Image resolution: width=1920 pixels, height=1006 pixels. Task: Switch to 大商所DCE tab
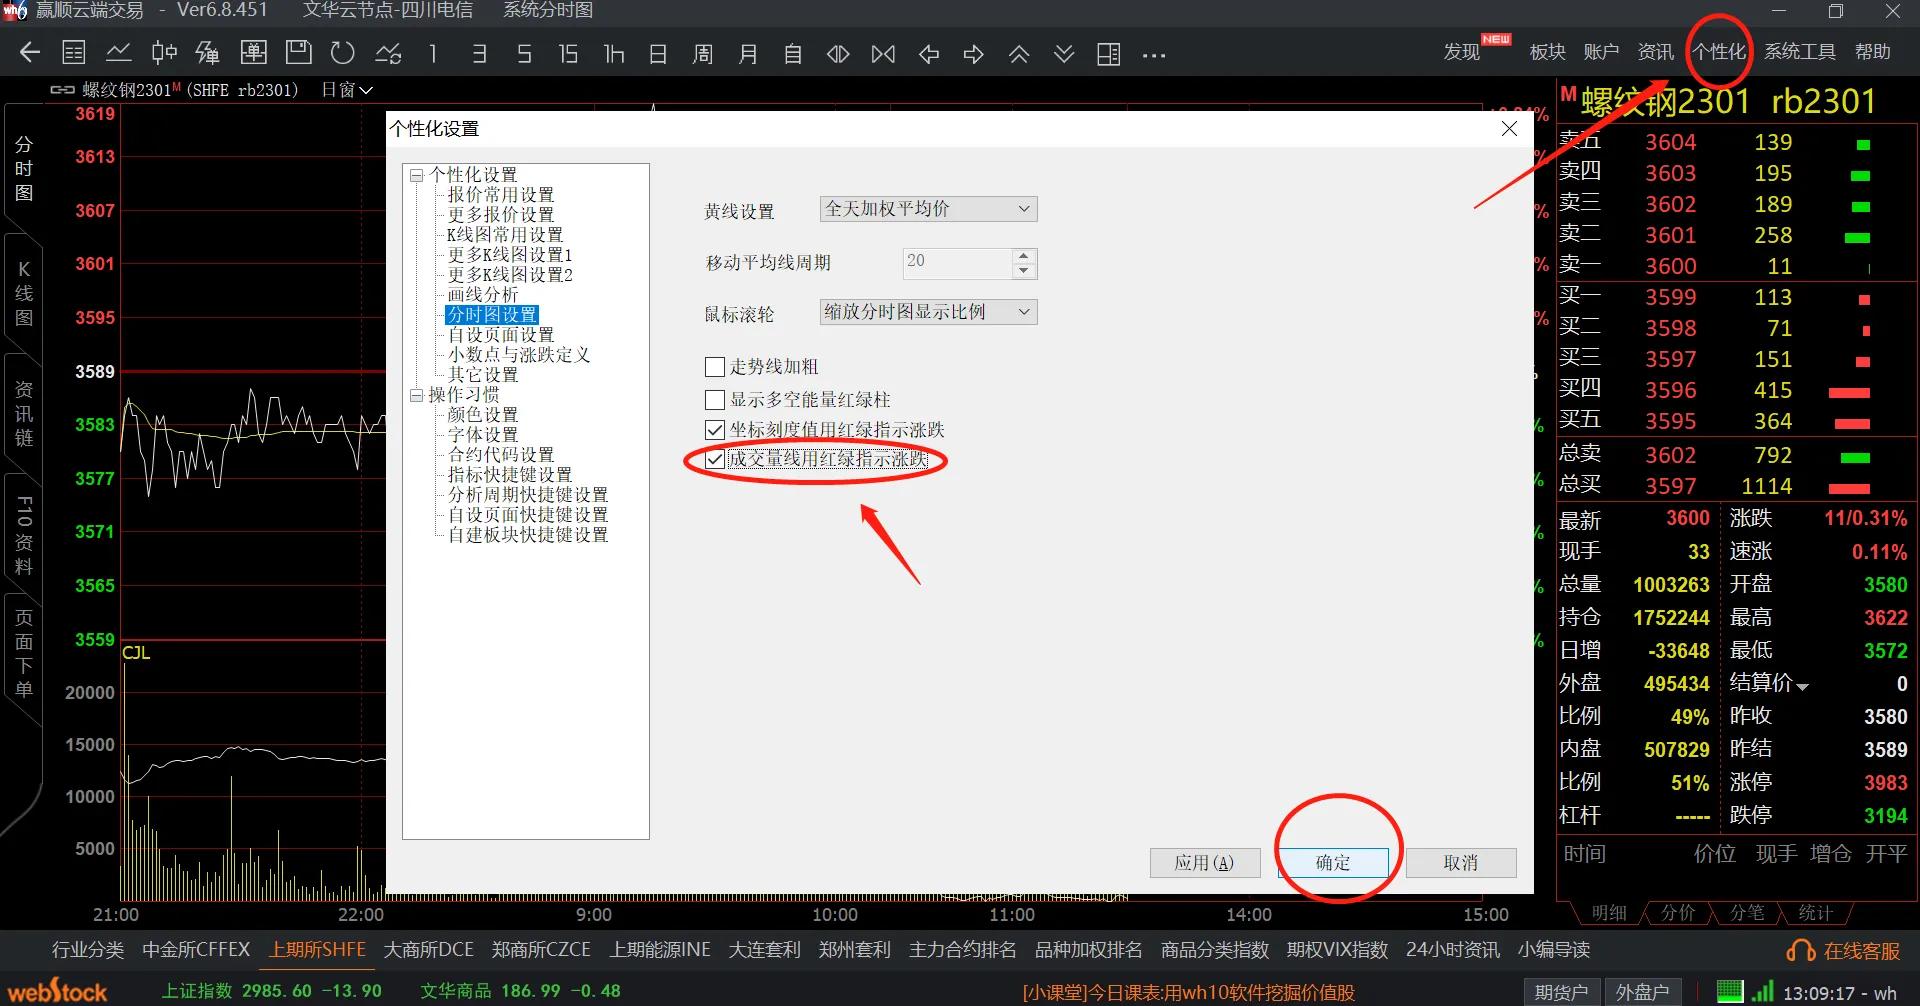coord(428,949)
